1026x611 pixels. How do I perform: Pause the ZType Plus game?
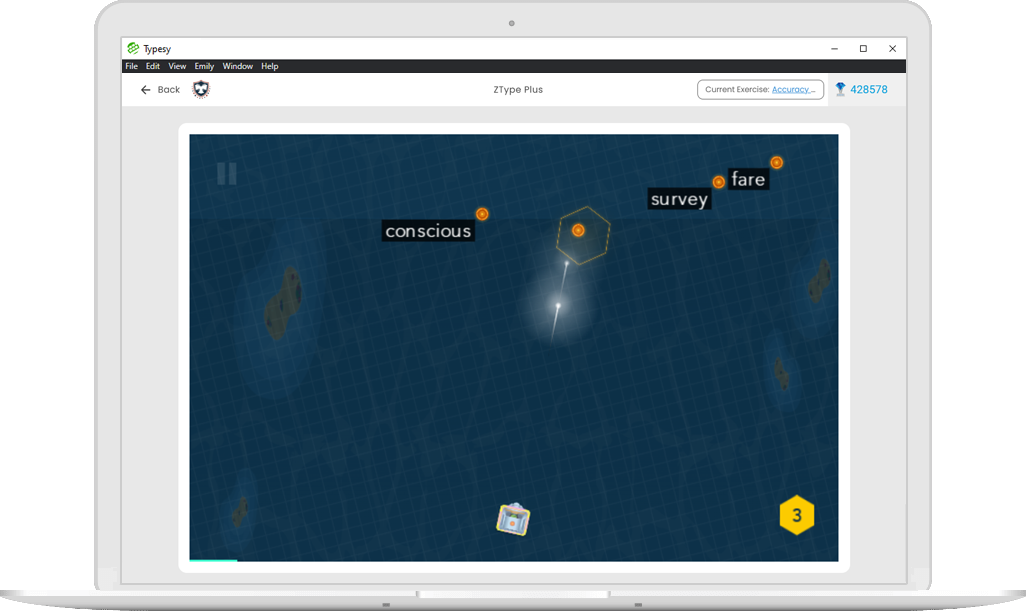tap(227, 174)
